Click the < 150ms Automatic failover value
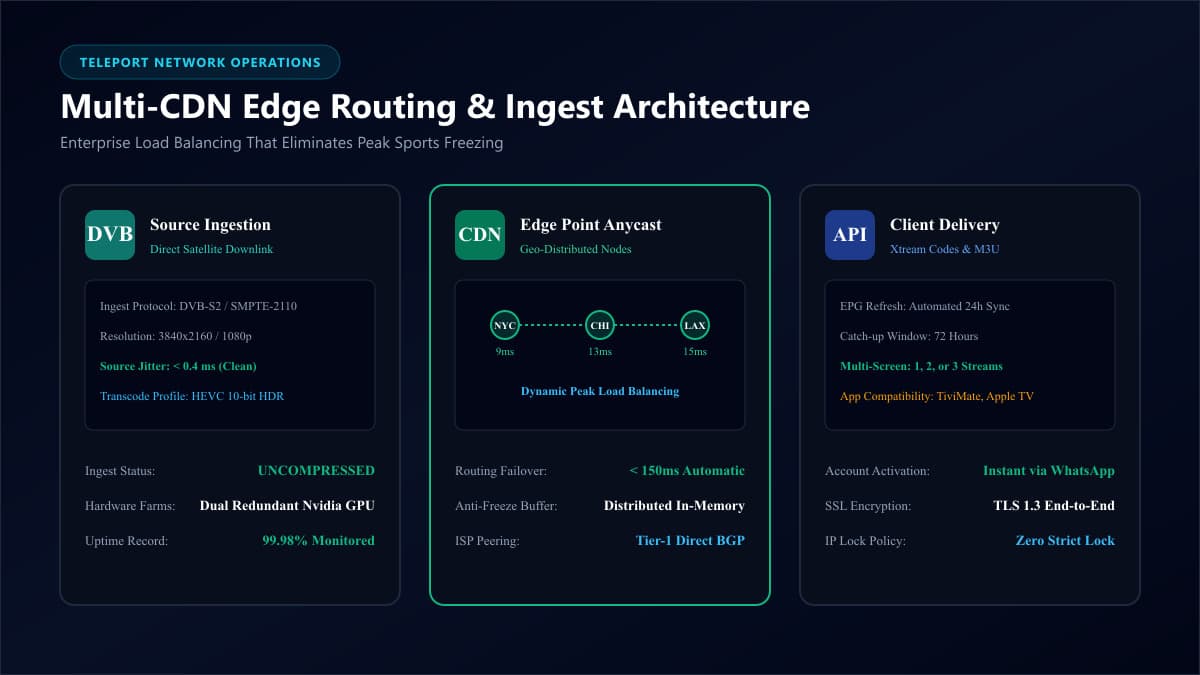 click(687, 470)
